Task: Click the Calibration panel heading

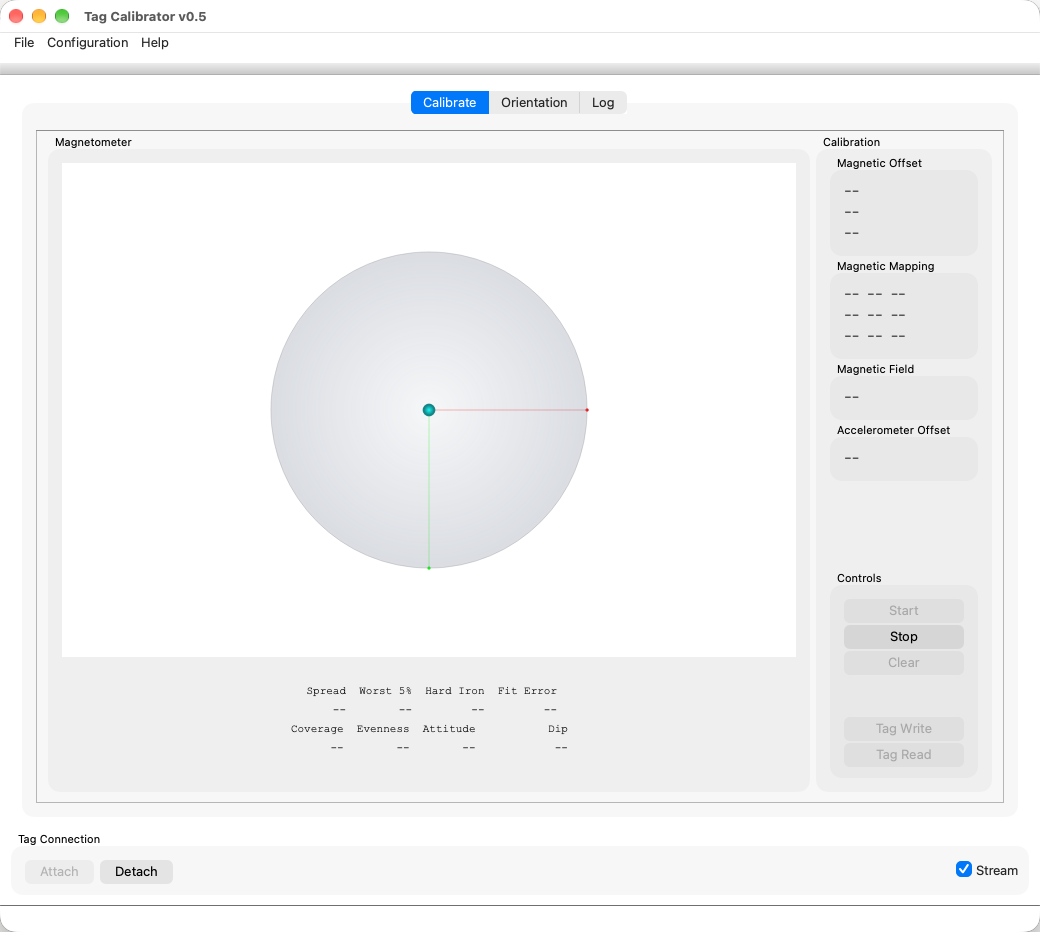Action: point(852,143)
